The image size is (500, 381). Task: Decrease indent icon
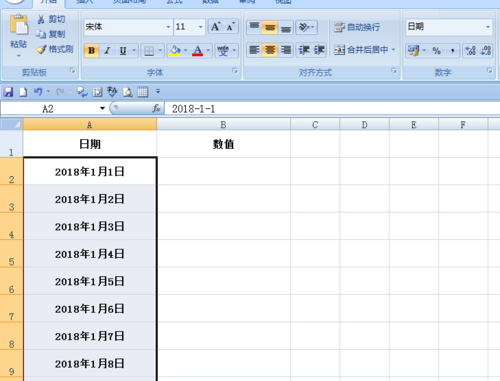tap(304, 50)
